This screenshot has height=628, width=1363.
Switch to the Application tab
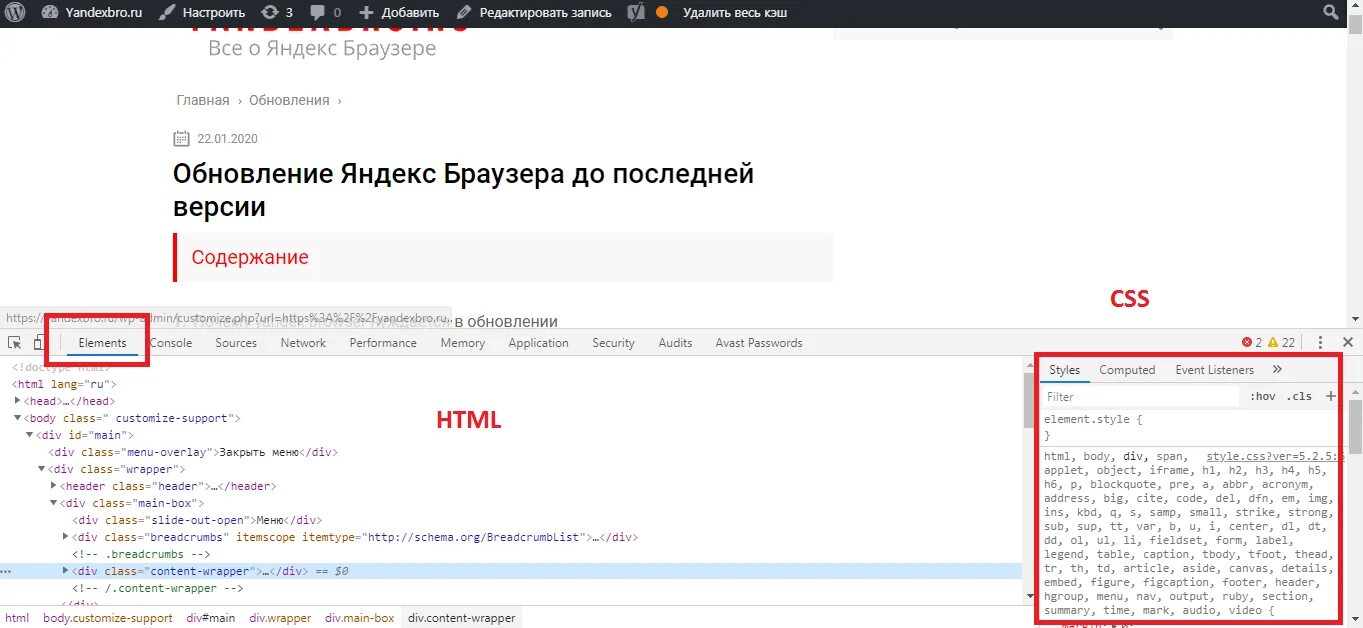(x=538, y=343)
